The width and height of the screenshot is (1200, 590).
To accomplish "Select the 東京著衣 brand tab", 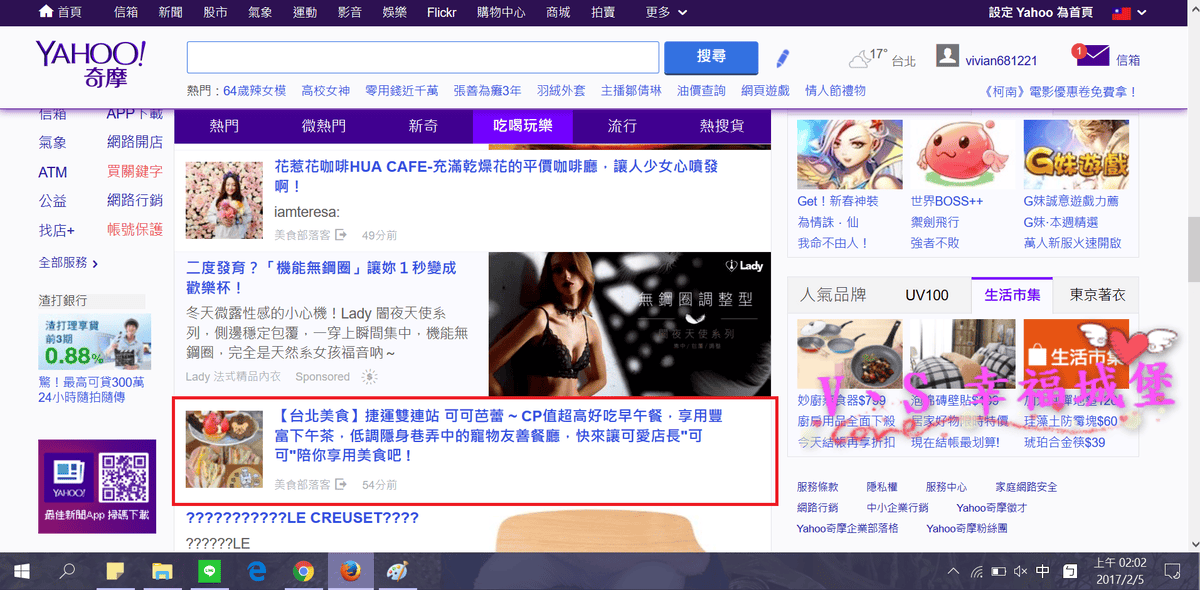I will pos(1097,295).
